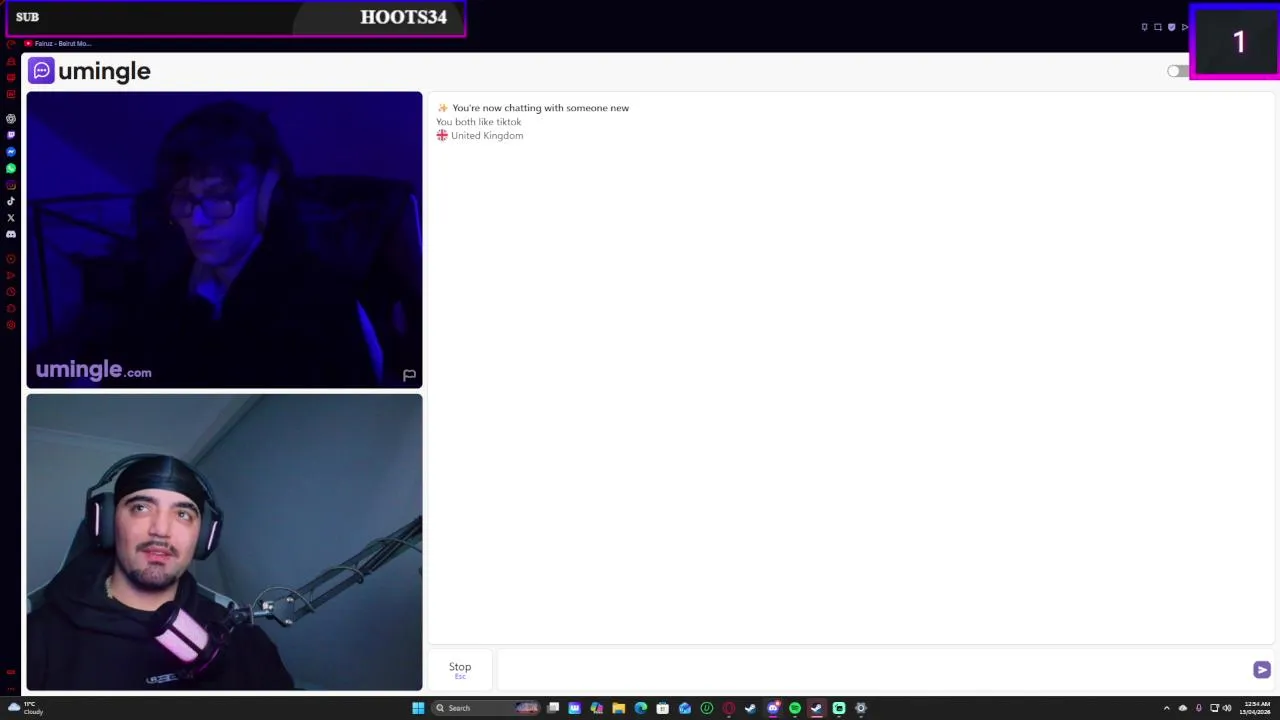The image size is (1280, 720).
Task: Open Discord from the taskbar
Action: [x=773, y=708]
